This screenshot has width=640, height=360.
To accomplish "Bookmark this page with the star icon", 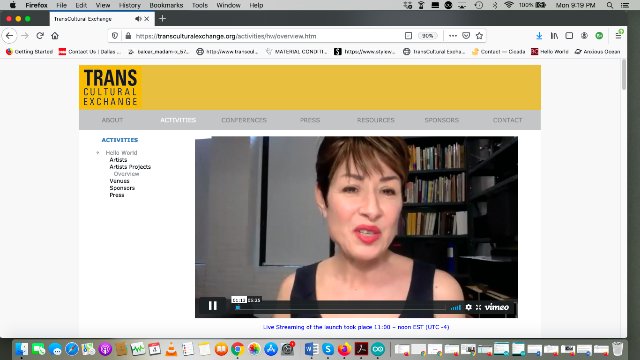I will click(479, 36).
